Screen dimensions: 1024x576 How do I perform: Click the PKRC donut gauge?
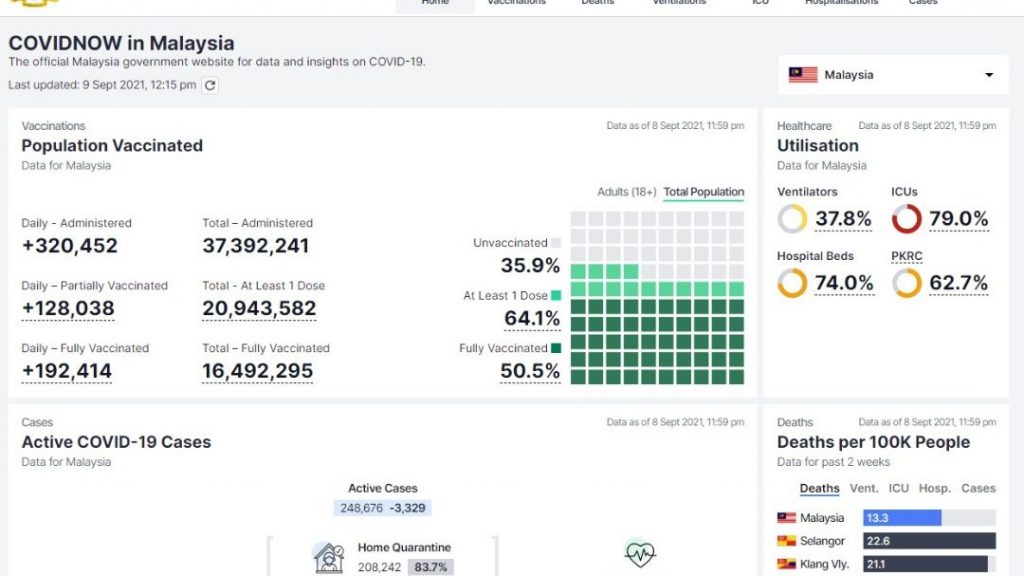pos(906,283)
